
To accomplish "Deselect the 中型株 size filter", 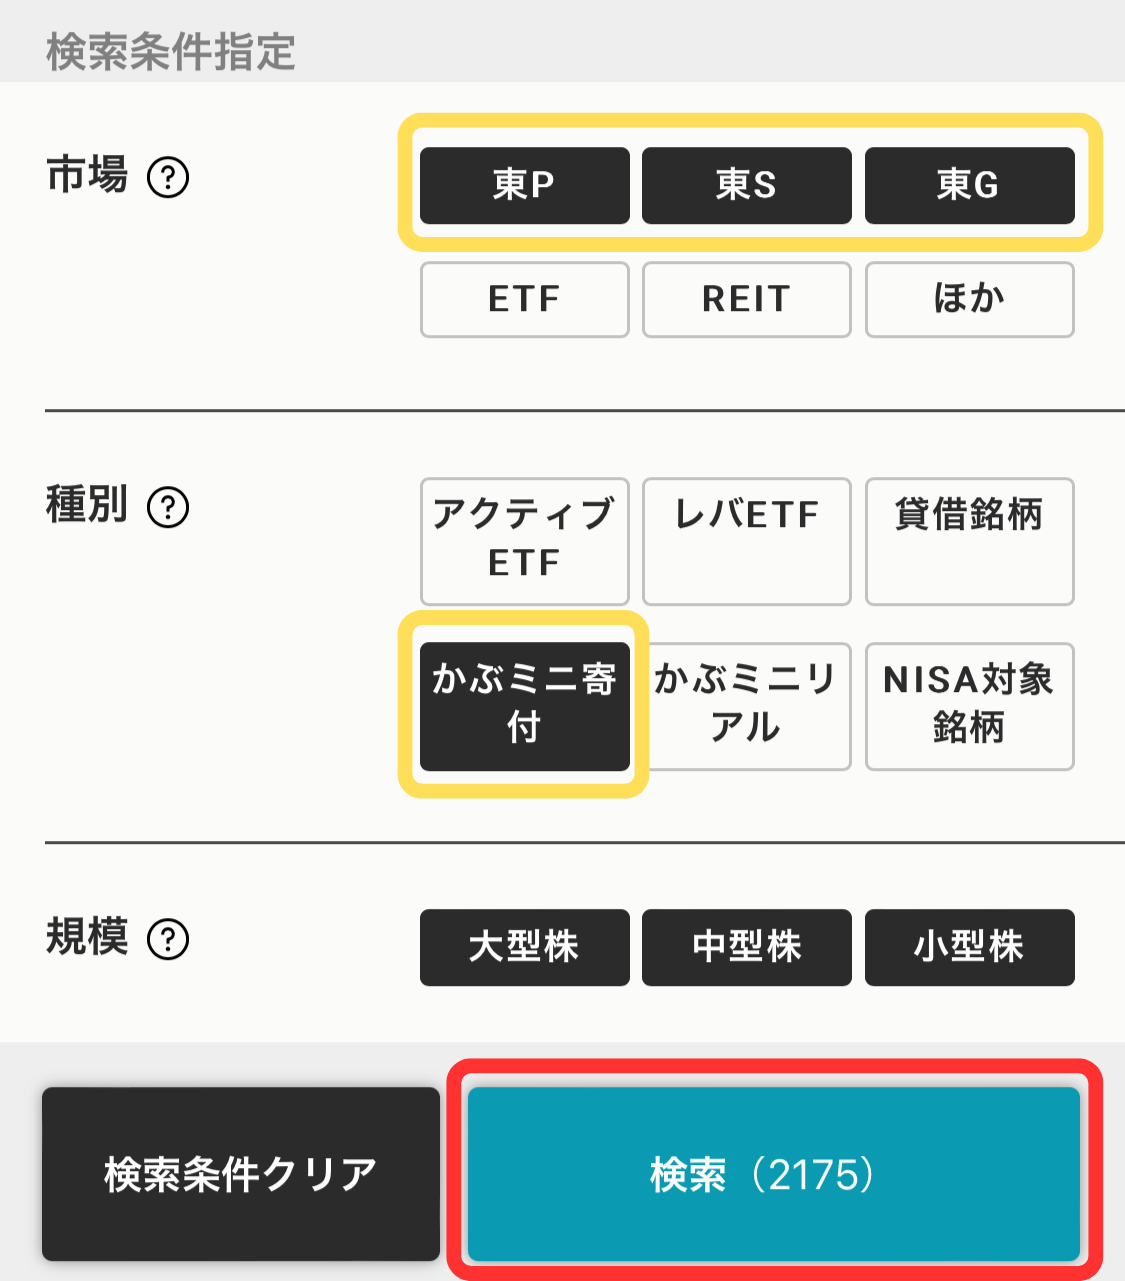I will click(746, 947).
